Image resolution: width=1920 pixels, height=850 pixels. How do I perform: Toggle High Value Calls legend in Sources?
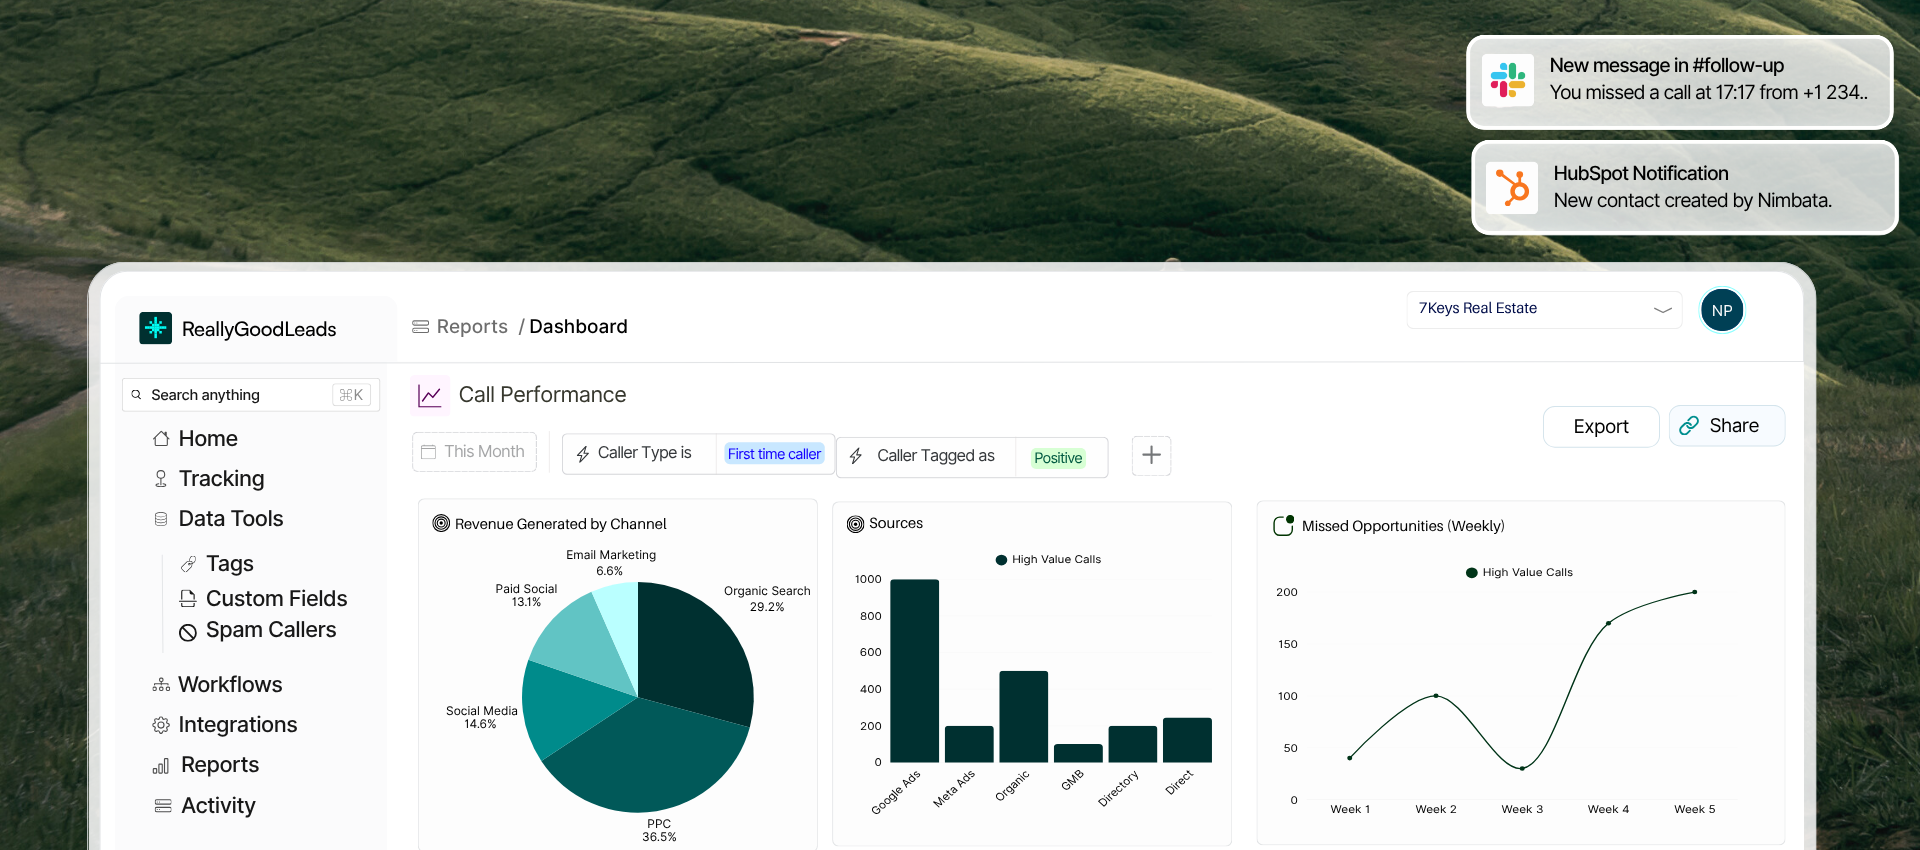1048,560
